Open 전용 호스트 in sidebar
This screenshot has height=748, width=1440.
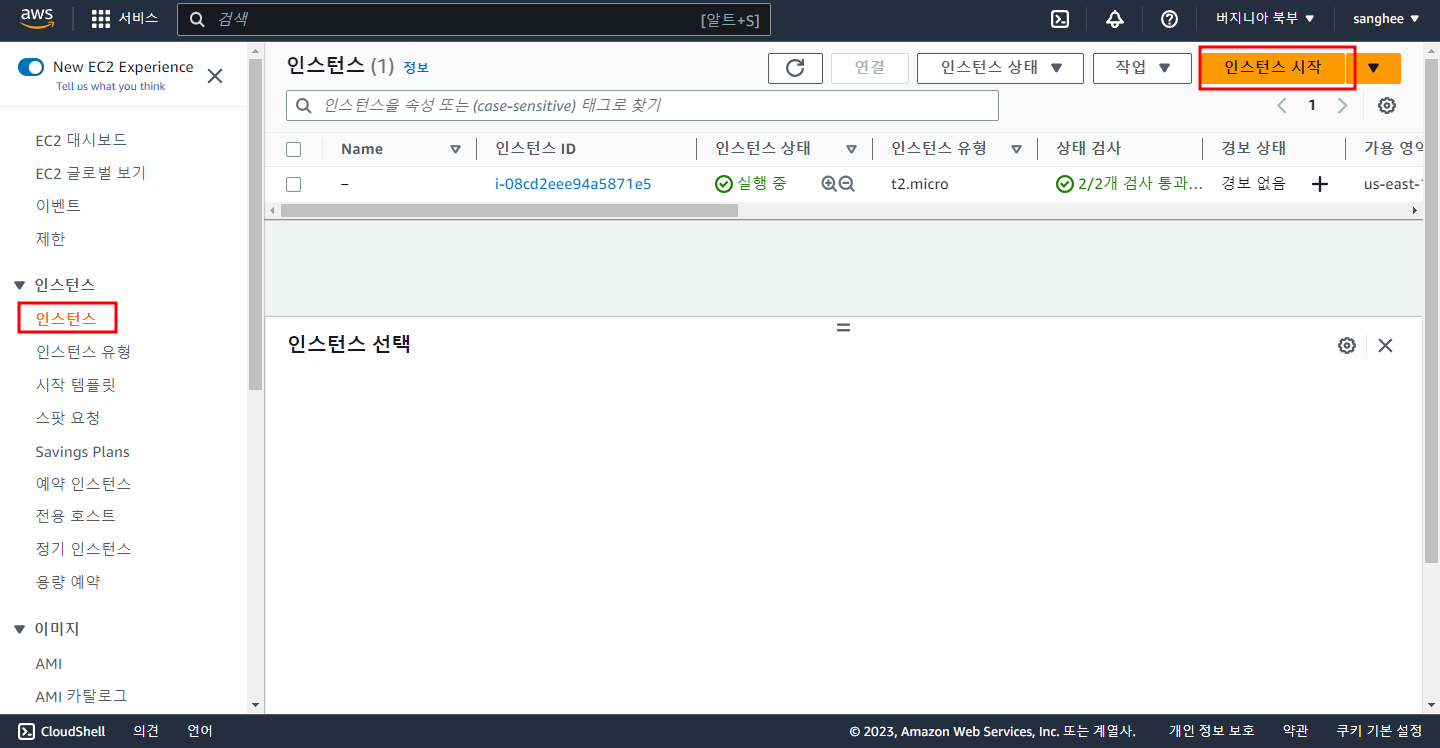click(x=75, y=516)
